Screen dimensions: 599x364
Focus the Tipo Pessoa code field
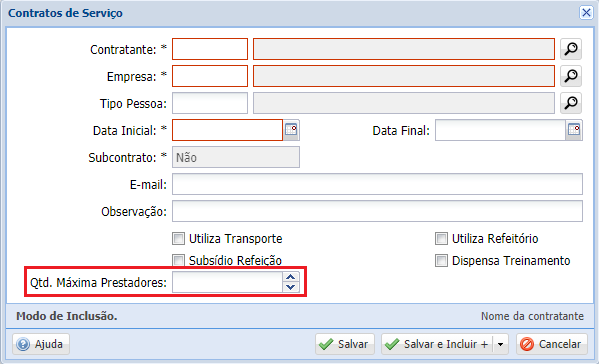click(210, 103)
